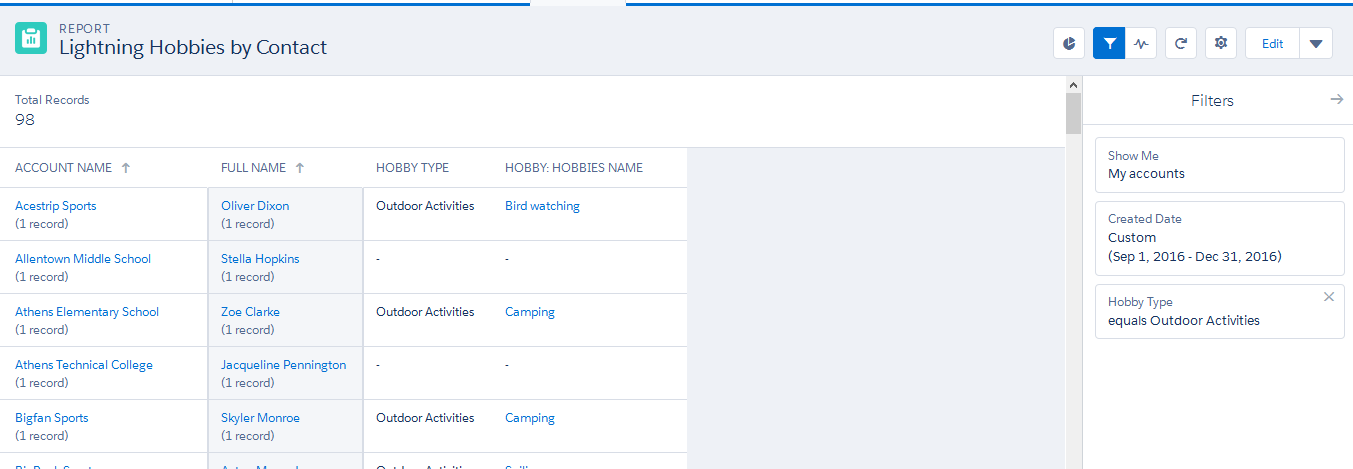The width and height of the screenshot is (1353, 469).
Task: Open the dropdown arrow next to Edit
Action: coord(1316,43)
